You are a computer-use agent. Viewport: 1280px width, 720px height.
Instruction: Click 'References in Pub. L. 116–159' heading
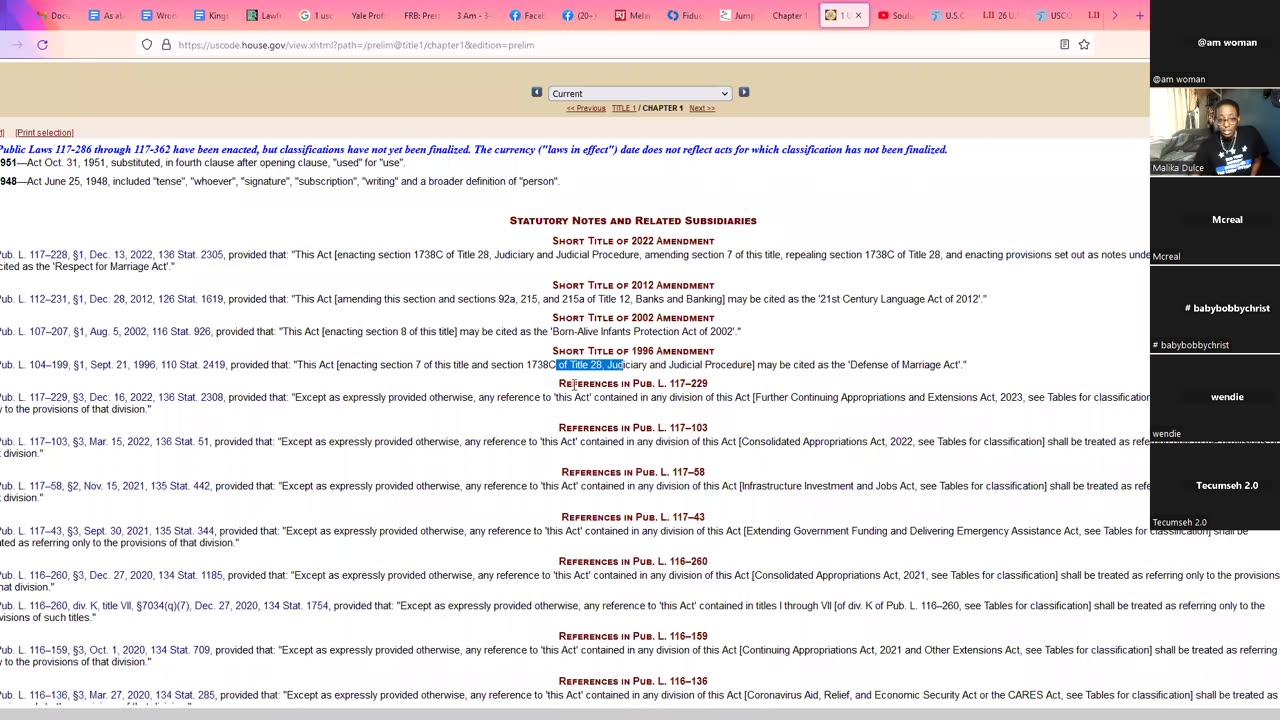point(633,636)
